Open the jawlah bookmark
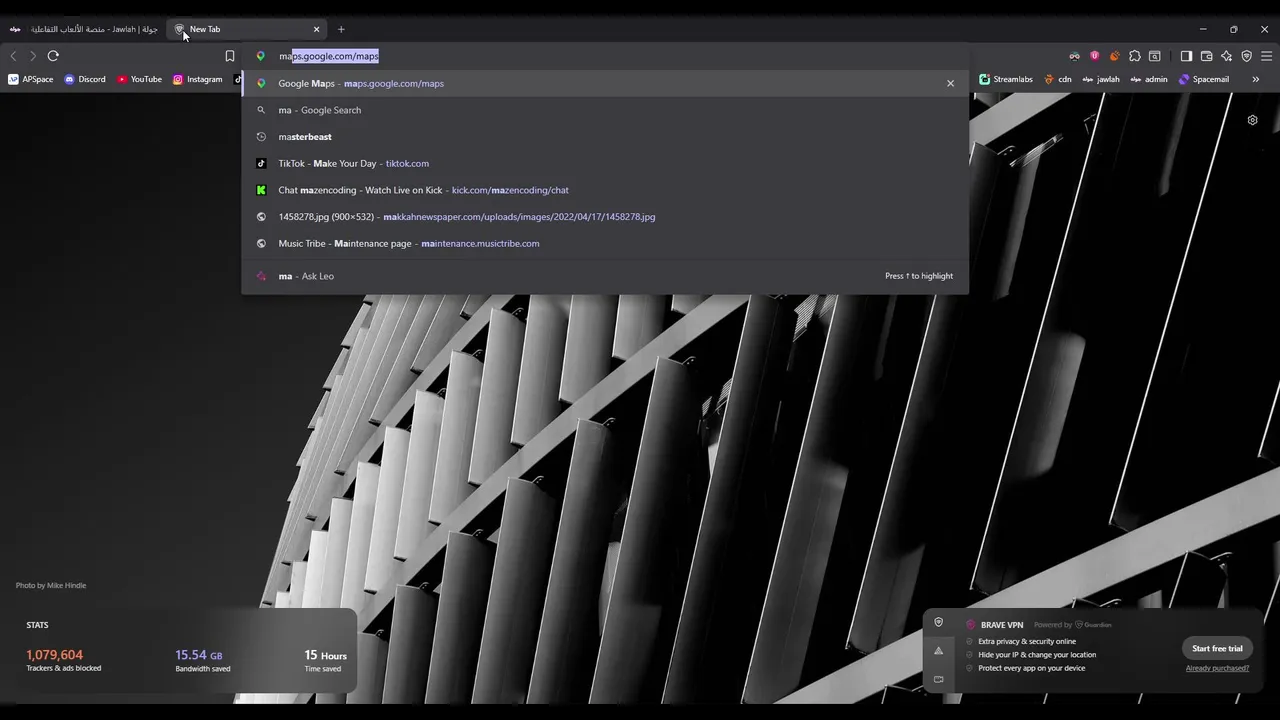Viewport: 1280px width, 720px height. coord(1101,79)
